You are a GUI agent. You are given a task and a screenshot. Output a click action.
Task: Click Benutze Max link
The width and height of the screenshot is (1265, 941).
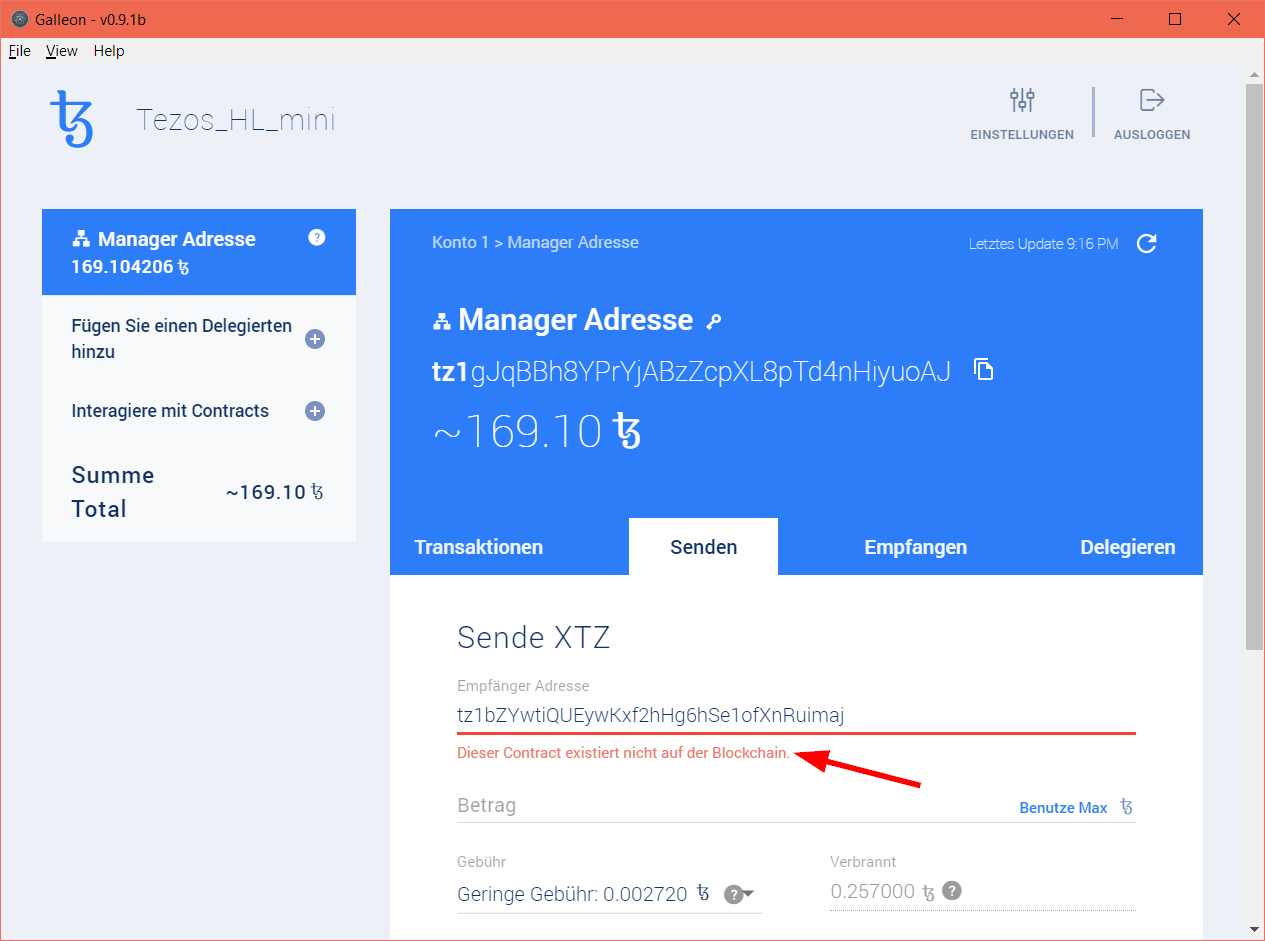(1063, 808)
